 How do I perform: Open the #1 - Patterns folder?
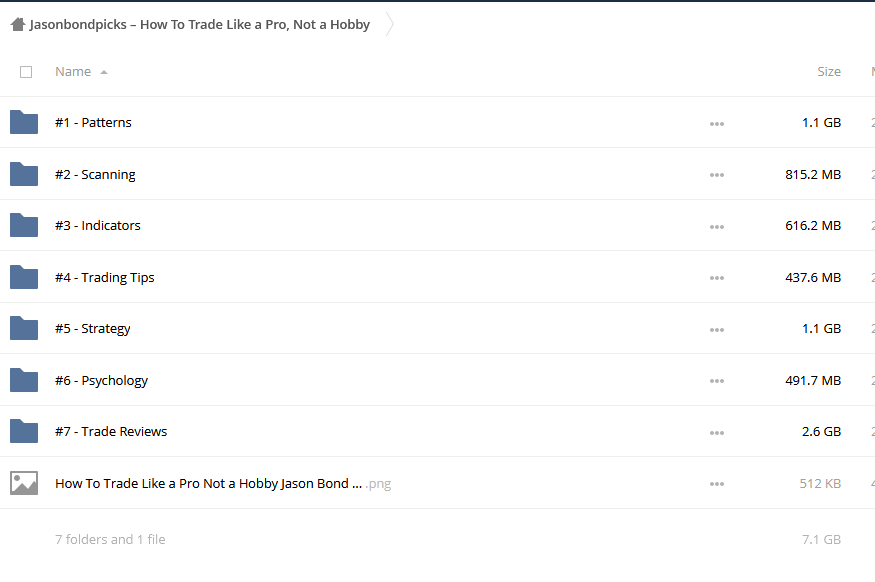click(93, 122)
